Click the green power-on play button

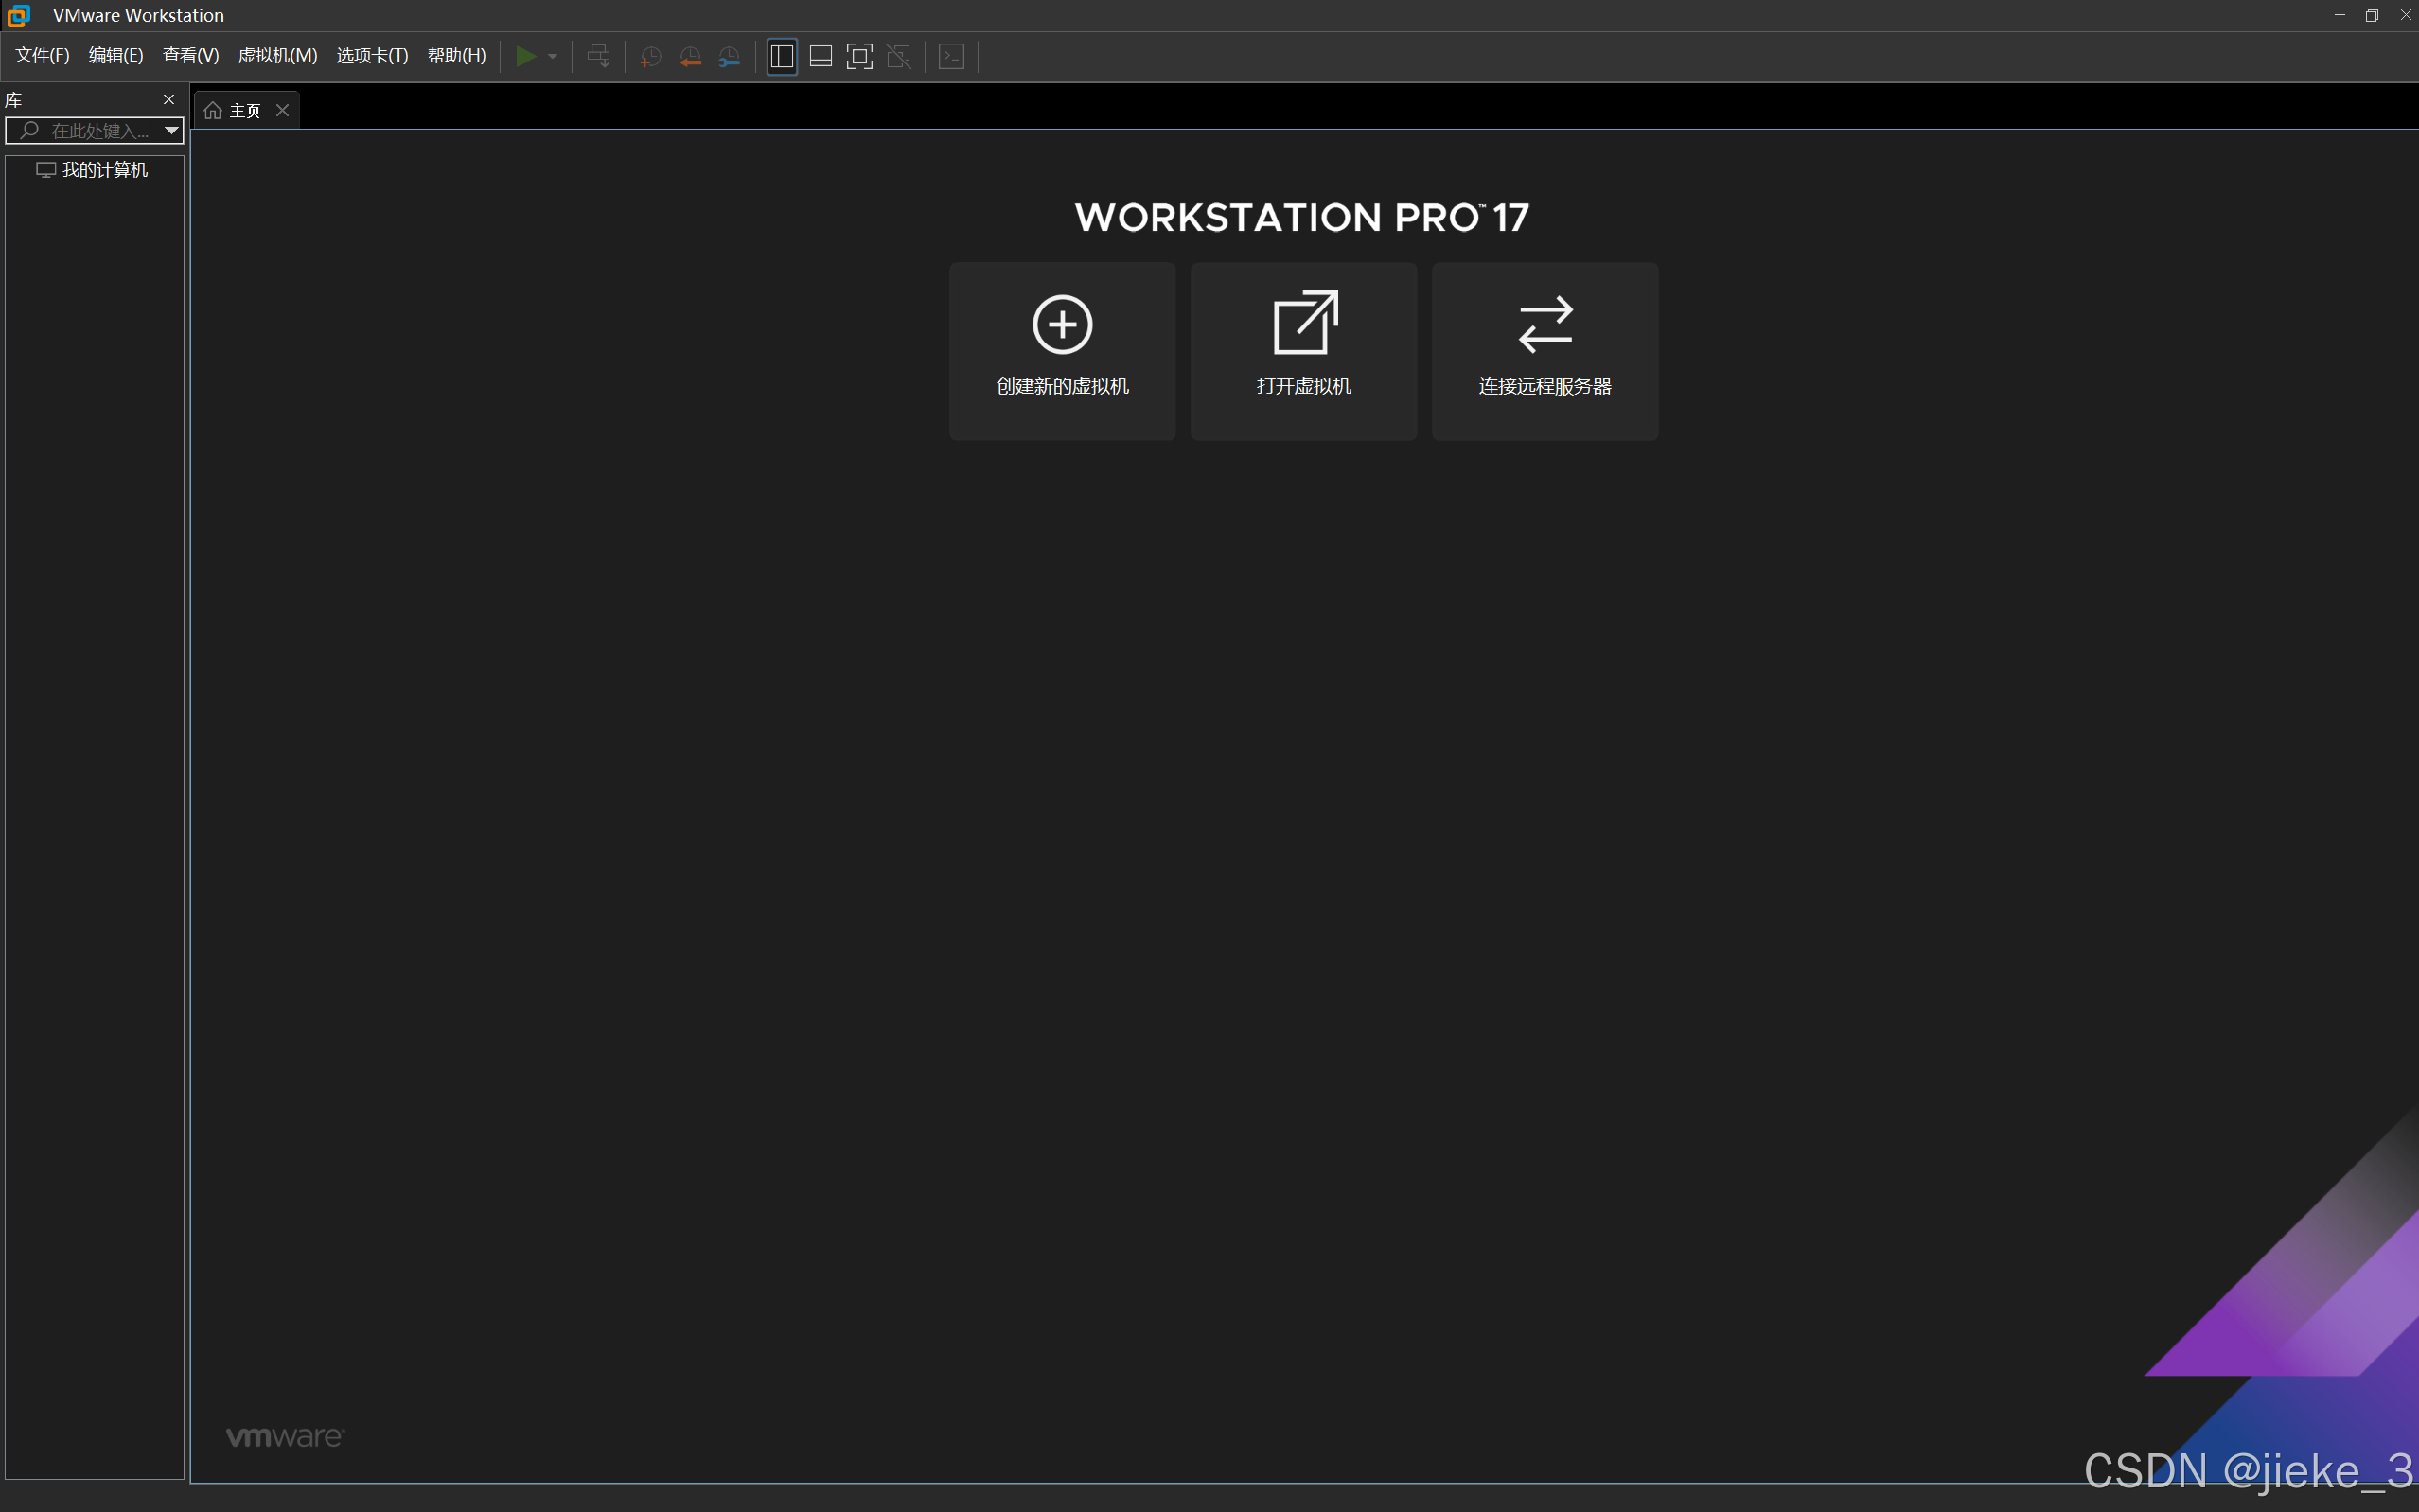click(x=525, y=56)
